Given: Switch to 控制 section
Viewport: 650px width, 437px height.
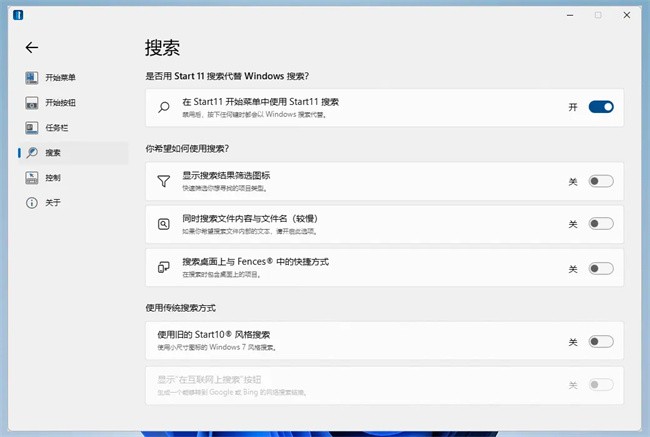Looking at the screenshot, I should 73,177.
